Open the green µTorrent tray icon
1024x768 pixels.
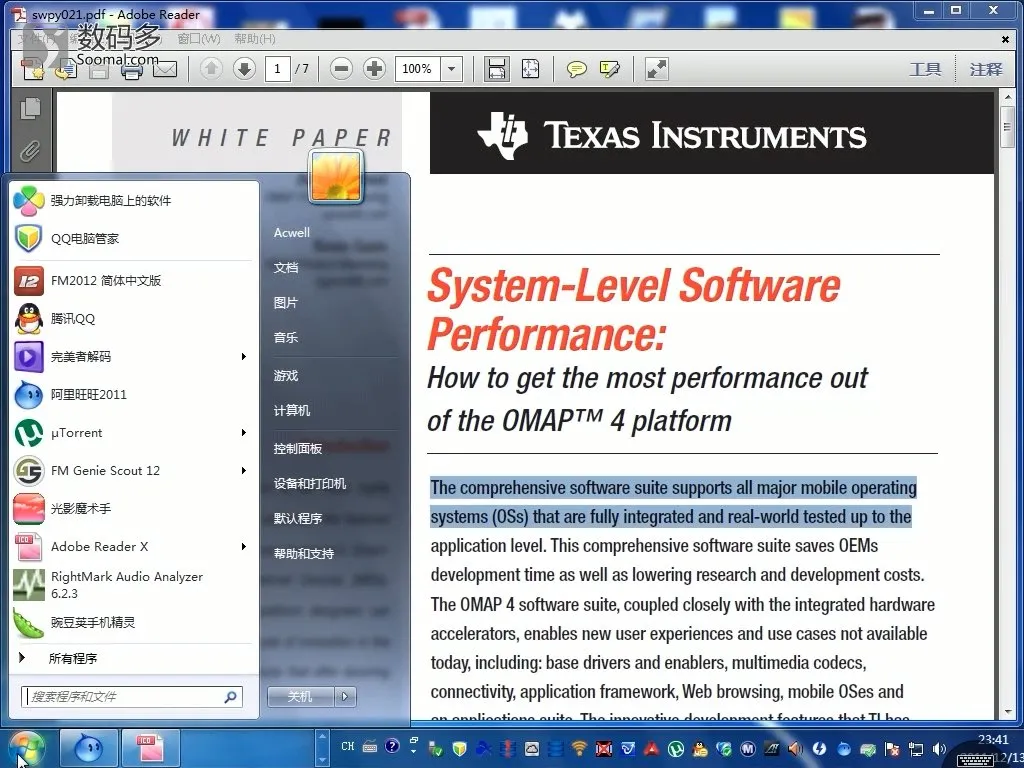(675, 748)
